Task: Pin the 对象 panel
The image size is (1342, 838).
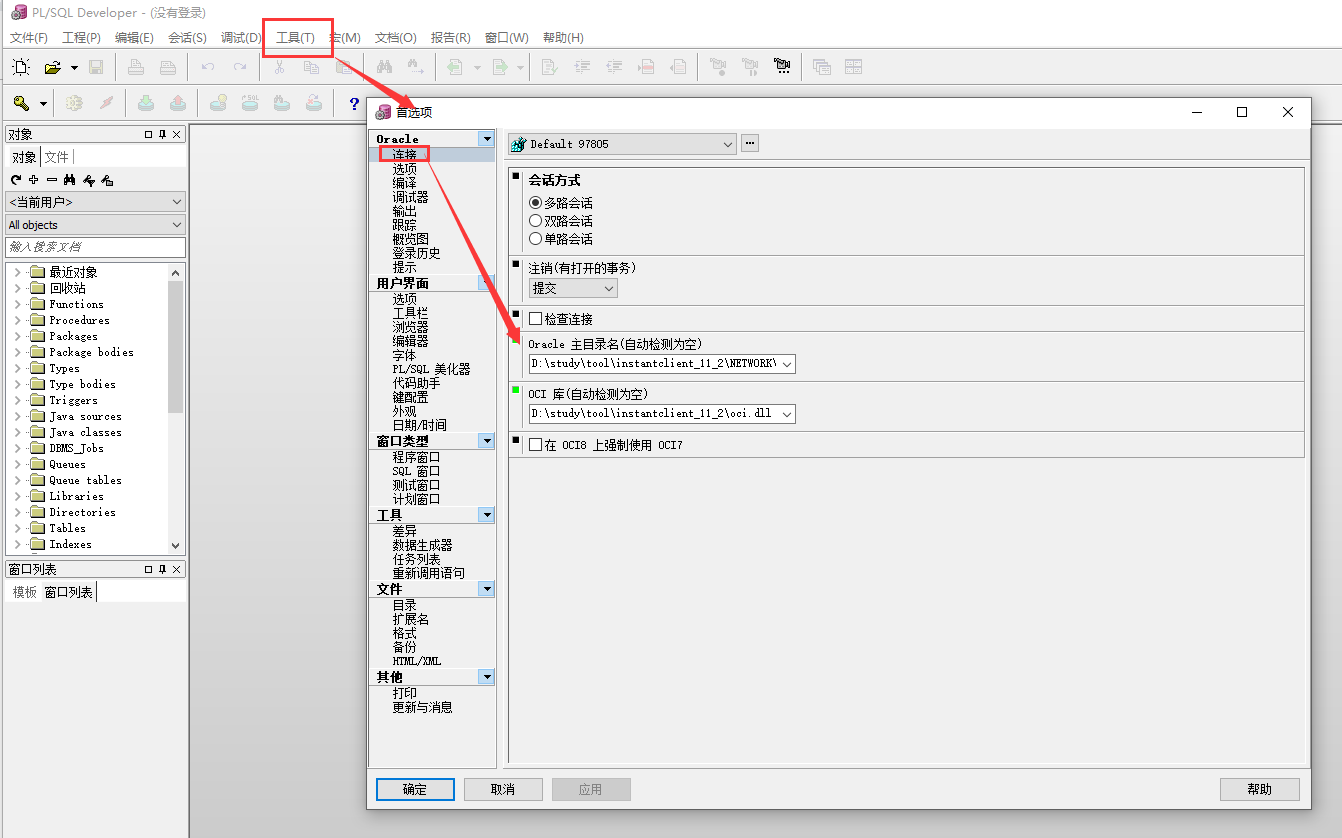Action: pos(163,134)
